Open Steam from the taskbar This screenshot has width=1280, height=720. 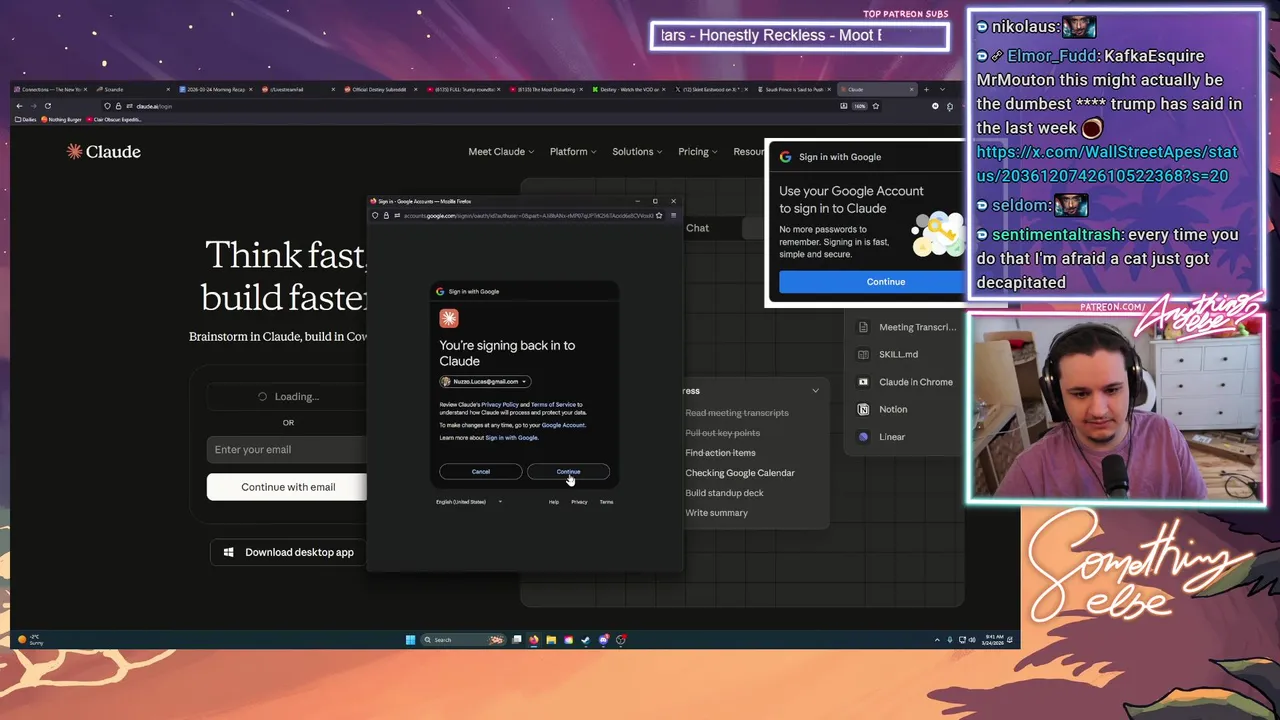point(586,640)
